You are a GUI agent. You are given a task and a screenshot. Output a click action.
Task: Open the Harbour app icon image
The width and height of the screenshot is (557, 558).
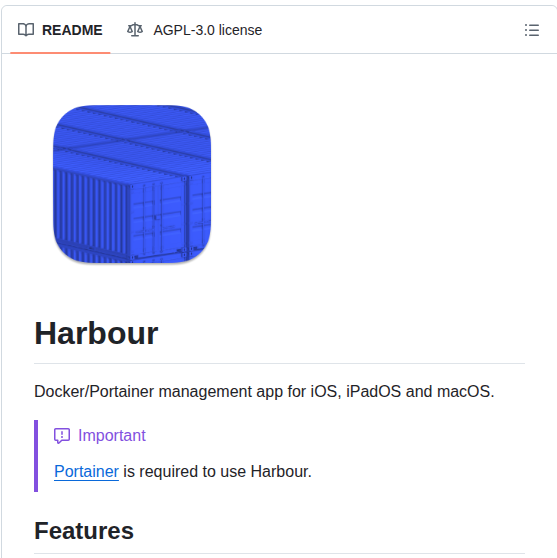point(132,184)
